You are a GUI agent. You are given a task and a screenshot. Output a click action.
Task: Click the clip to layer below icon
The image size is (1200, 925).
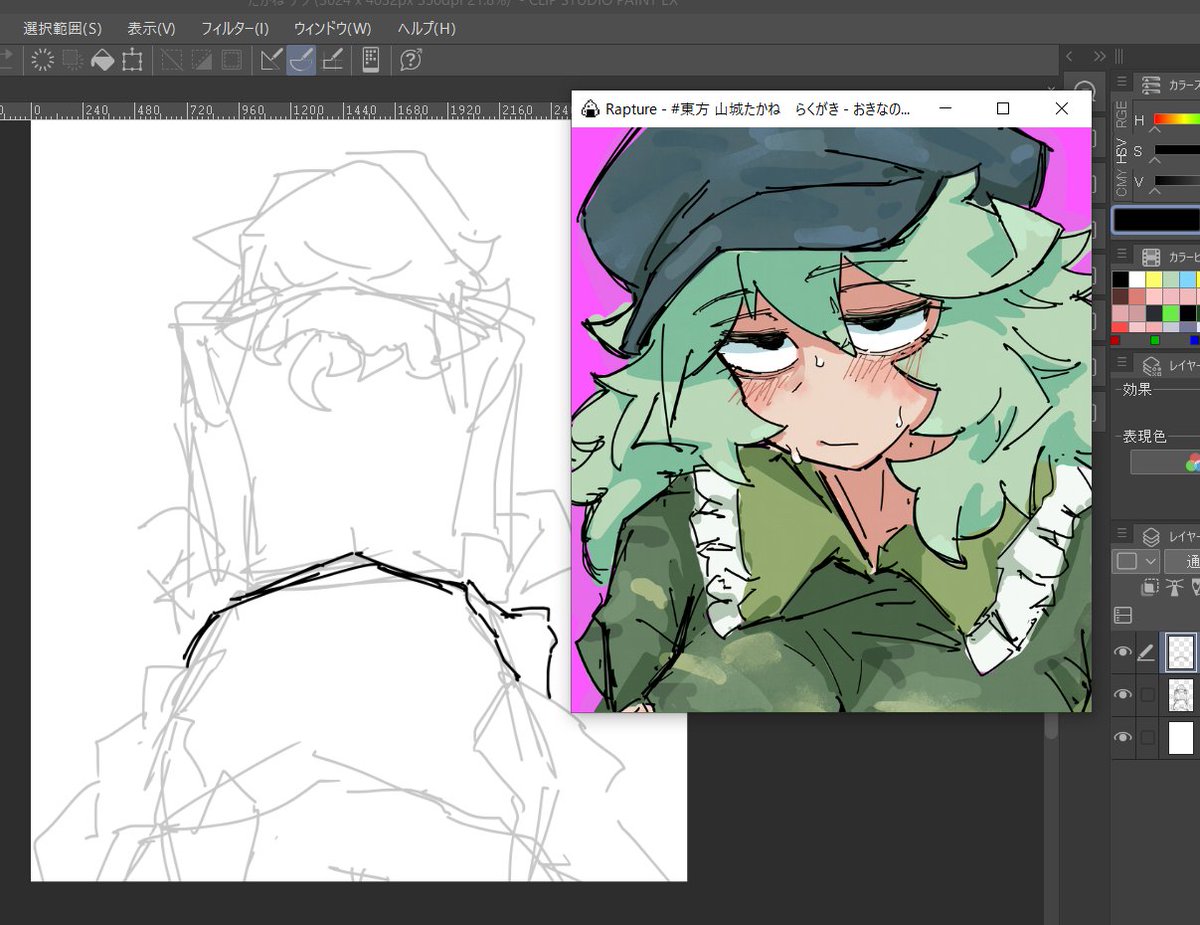[1149, 588]
